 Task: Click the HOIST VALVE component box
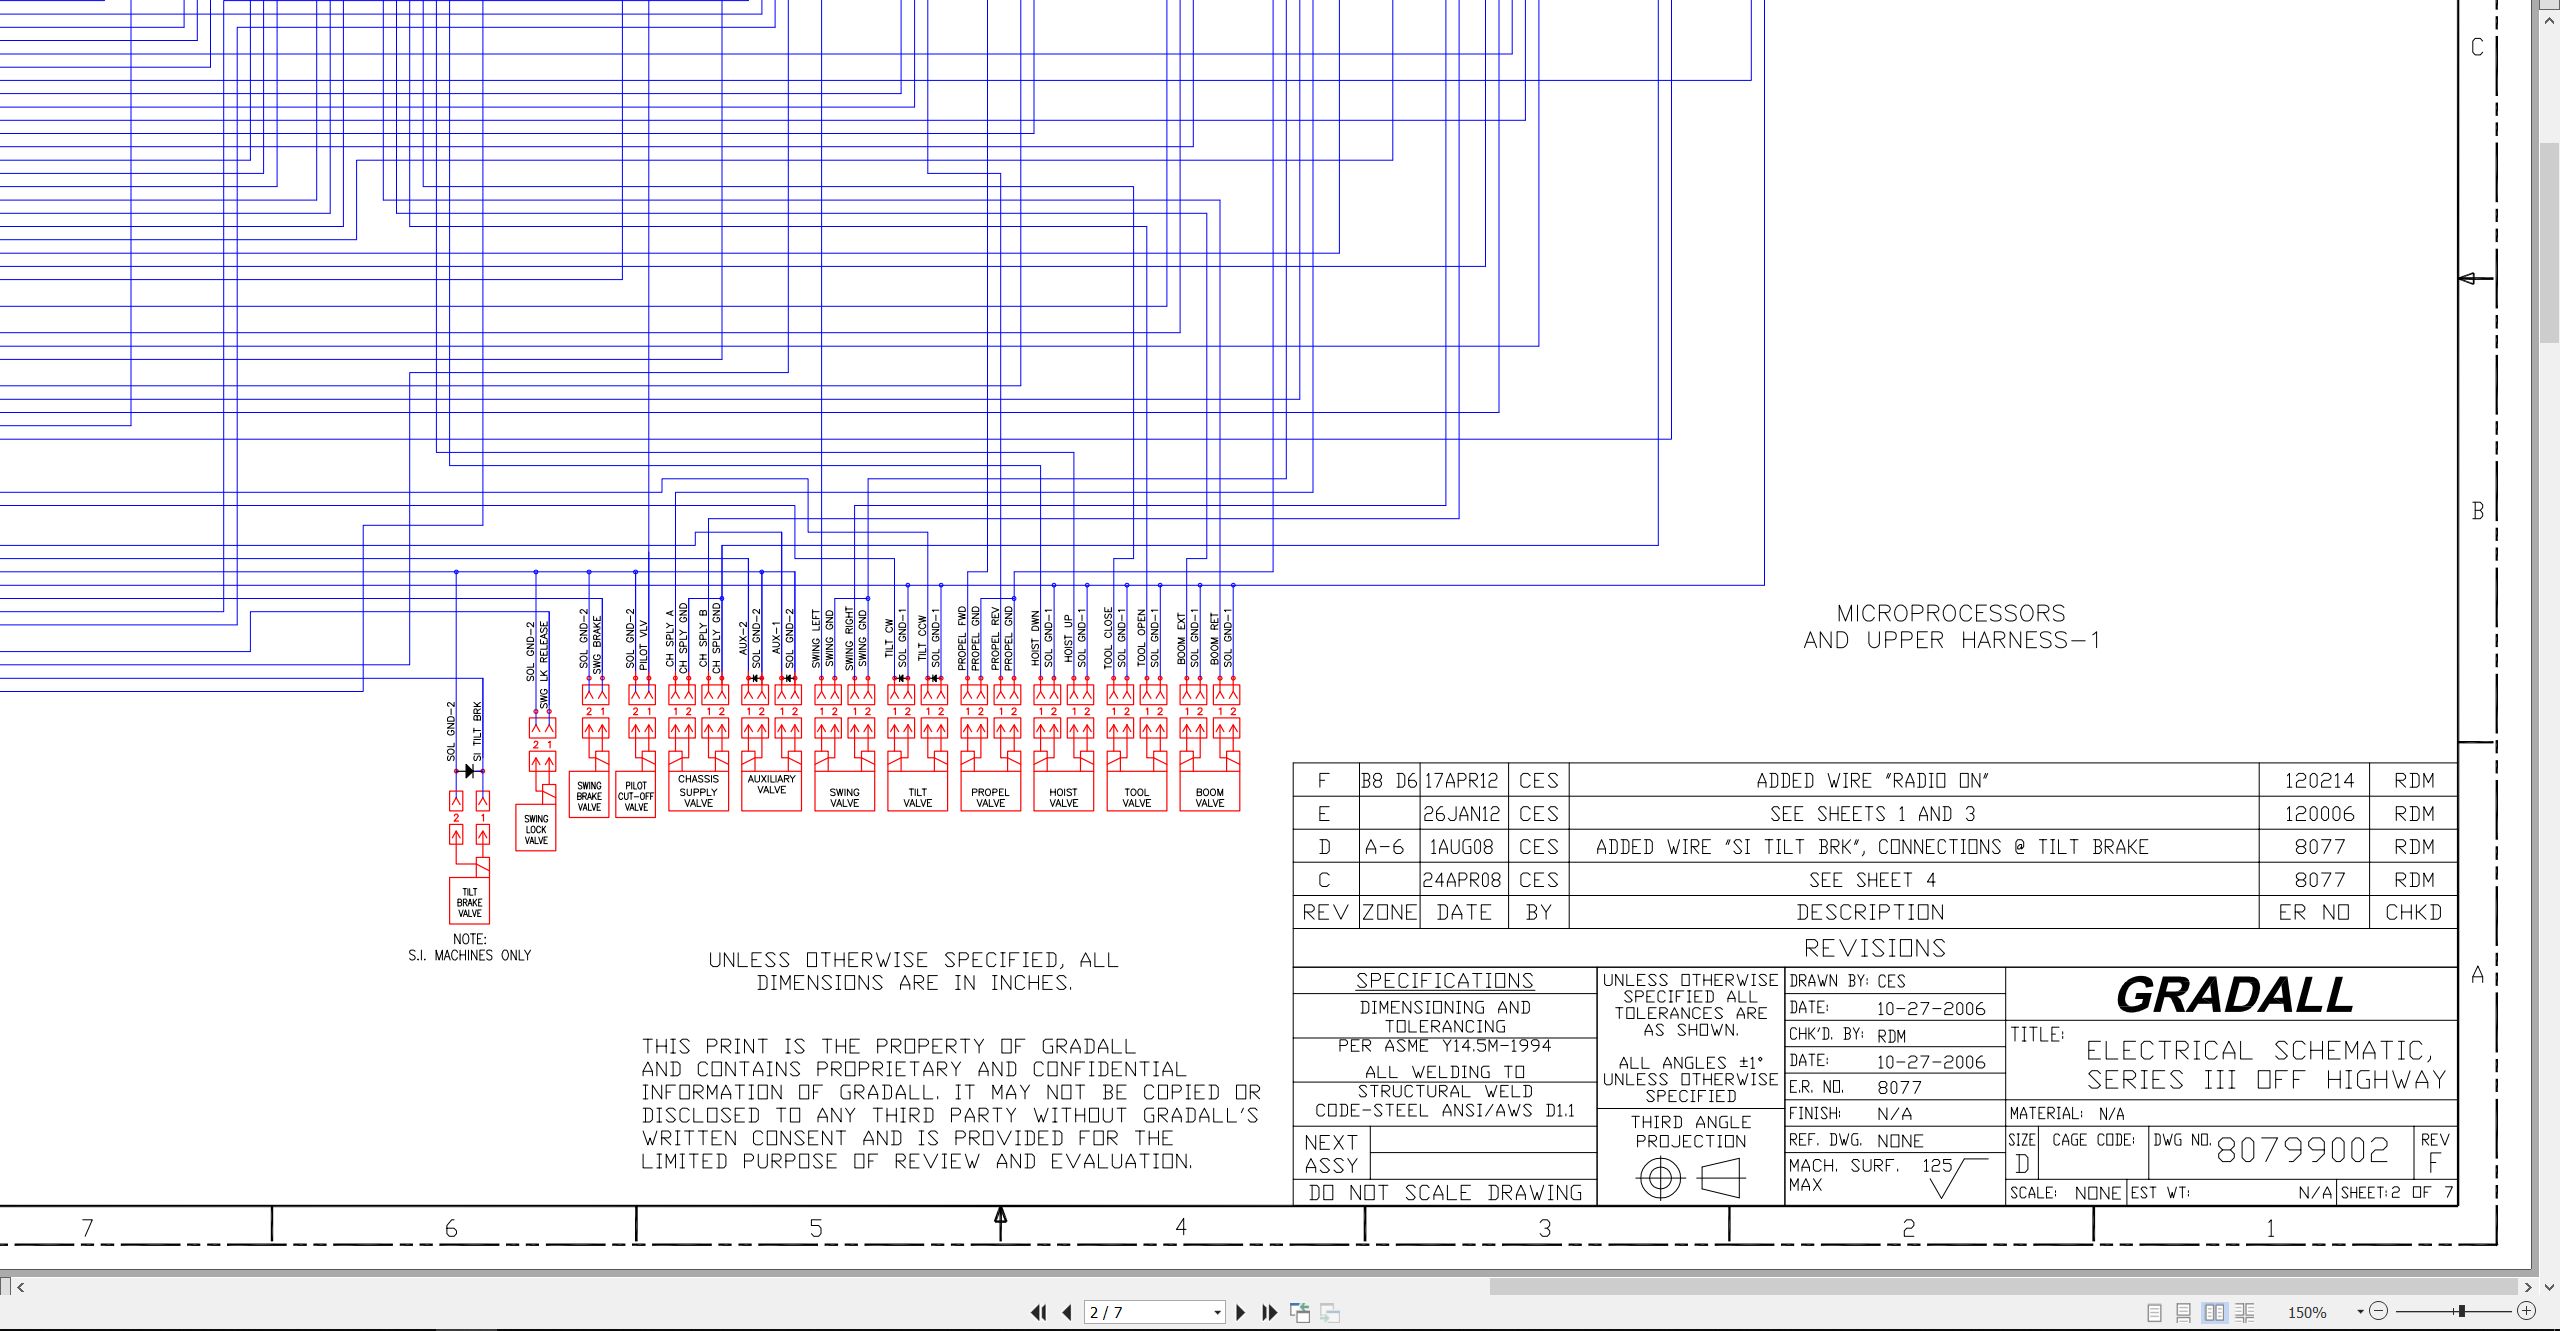(1064, 790)
